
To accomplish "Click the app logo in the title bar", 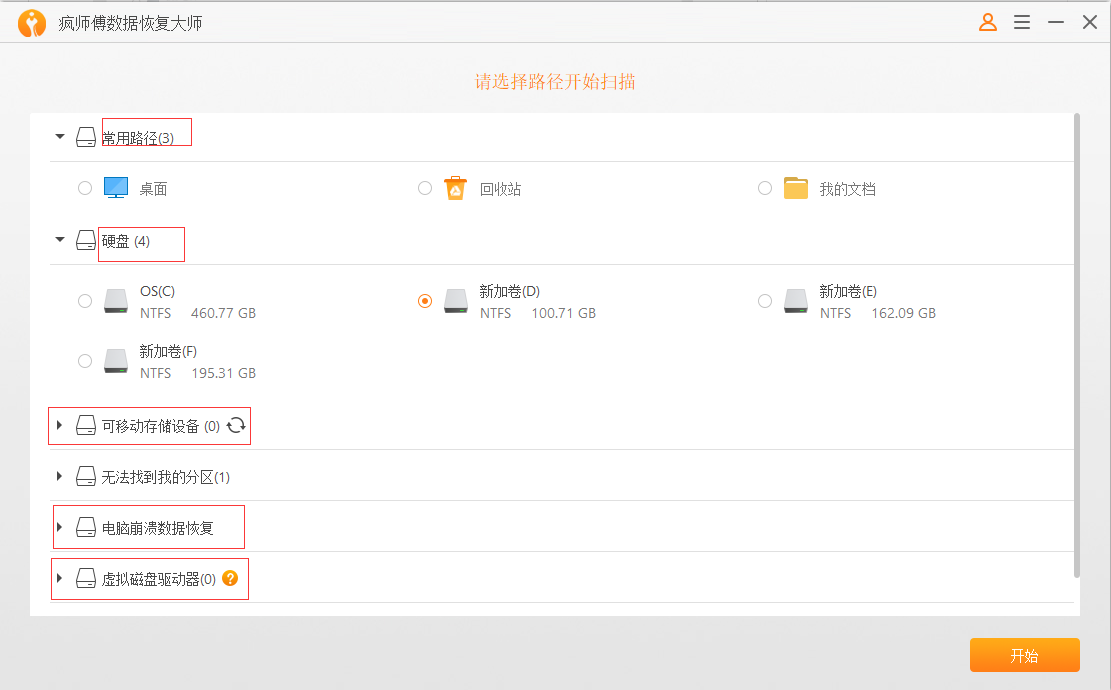I will 31,21.
